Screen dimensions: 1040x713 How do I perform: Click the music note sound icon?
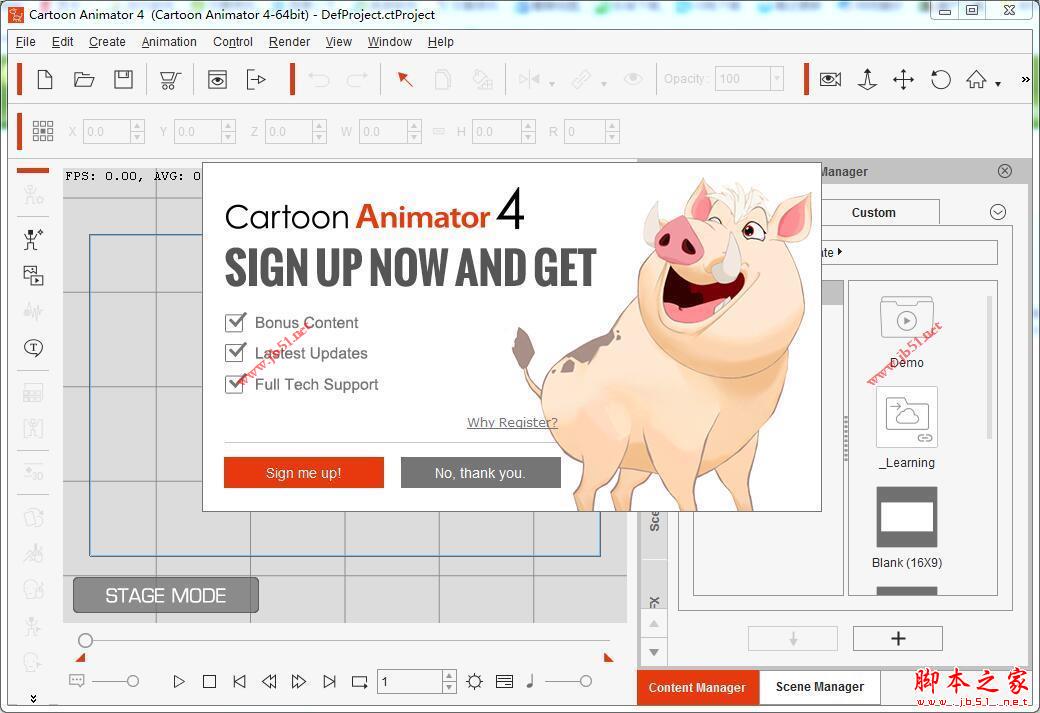(530, 681)
